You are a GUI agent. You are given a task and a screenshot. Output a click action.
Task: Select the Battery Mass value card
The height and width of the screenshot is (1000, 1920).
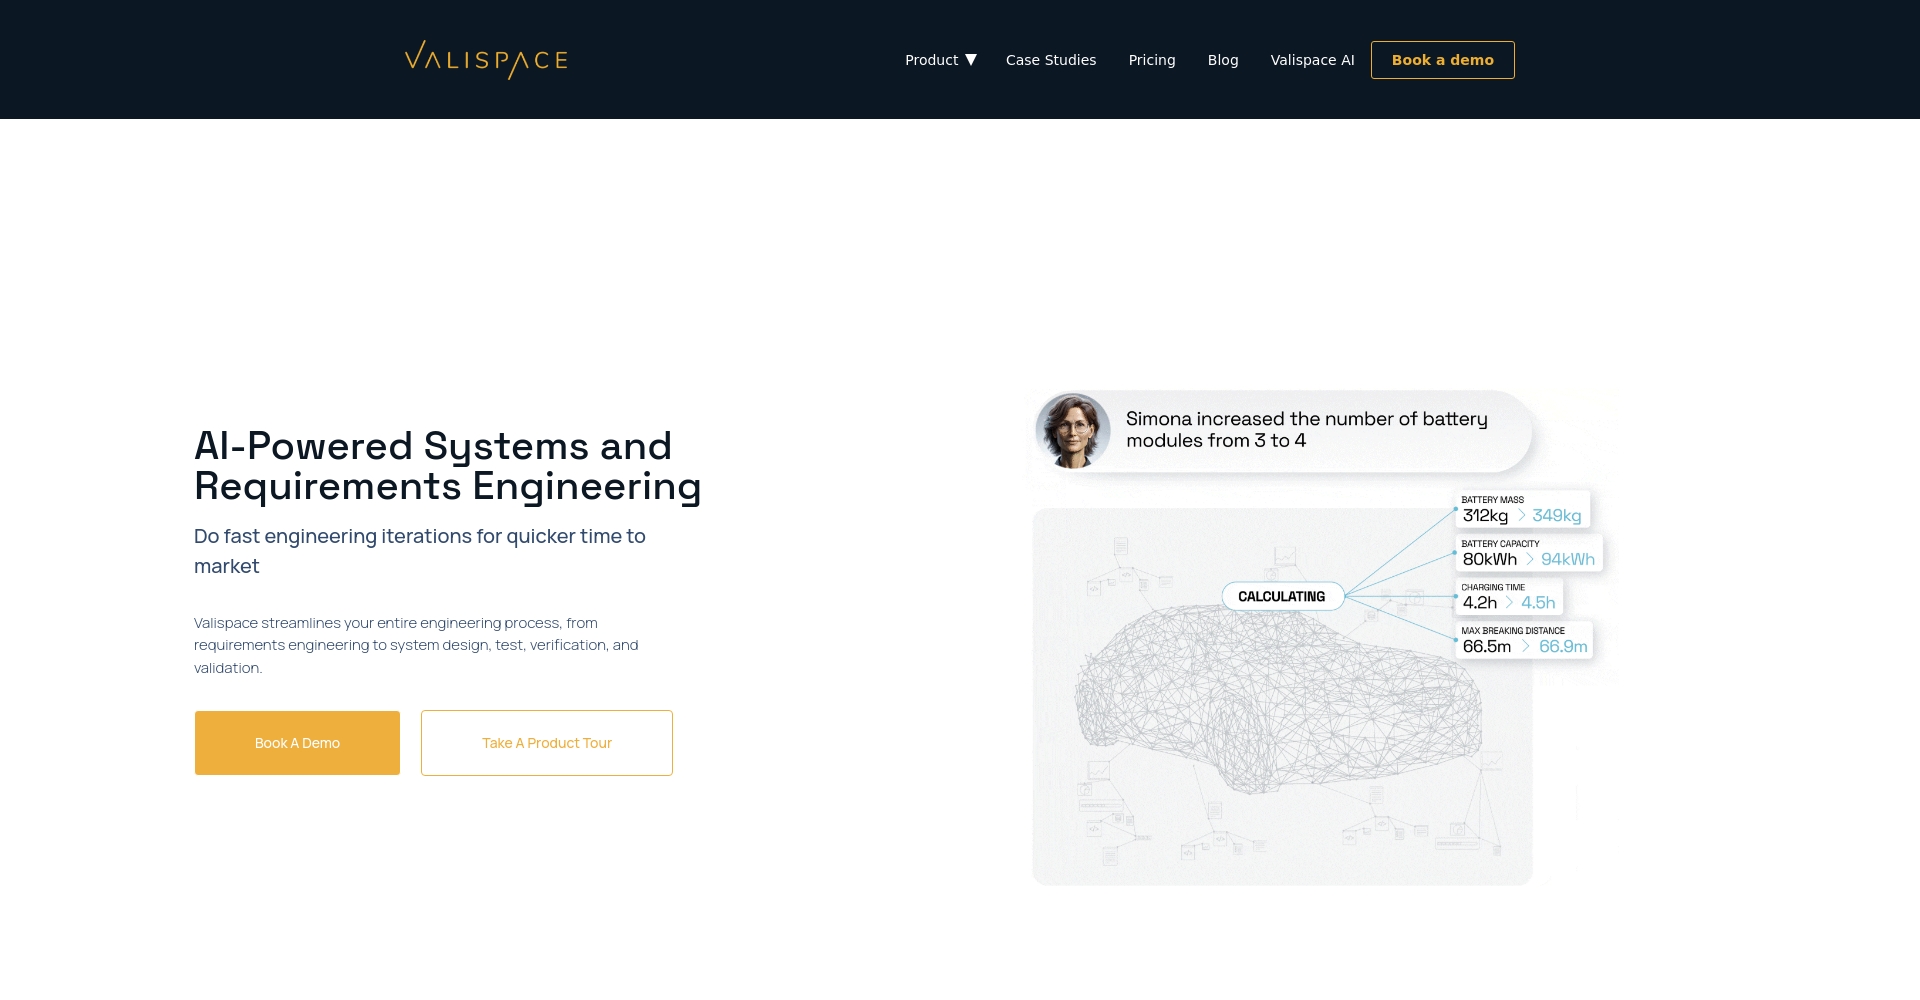pyautogui.click(x=1521, y=509)
